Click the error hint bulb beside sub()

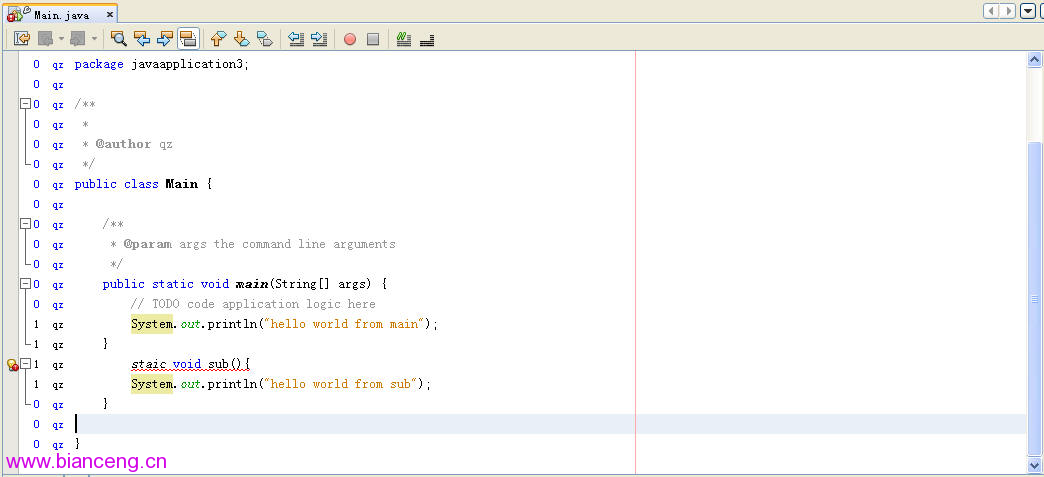(x=12, y=364)
